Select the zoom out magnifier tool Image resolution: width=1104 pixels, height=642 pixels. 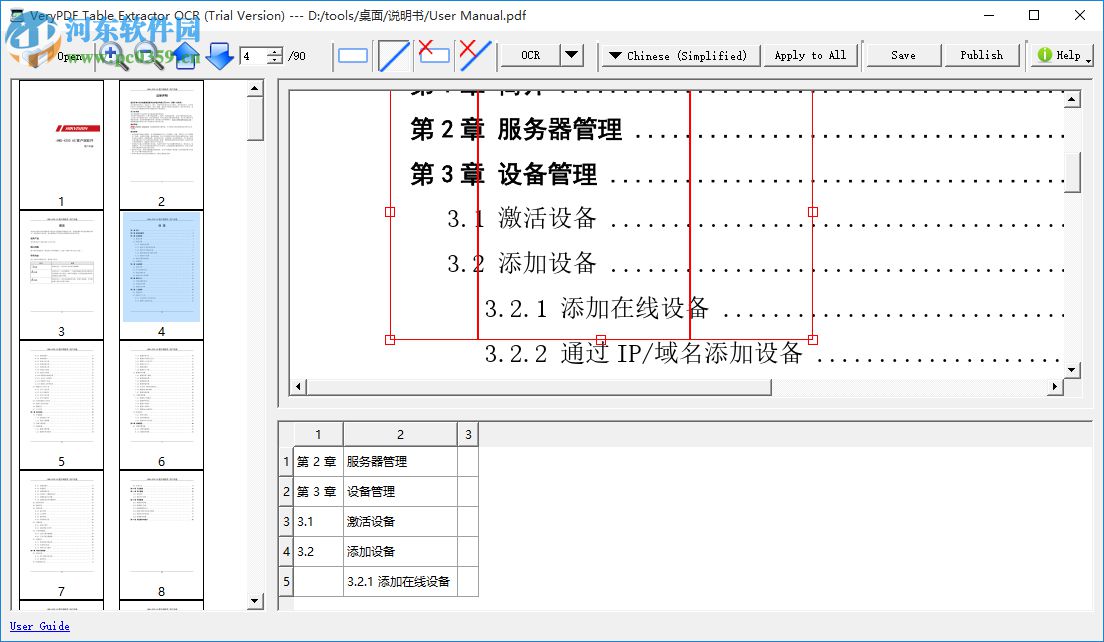[x=146, y=52]
